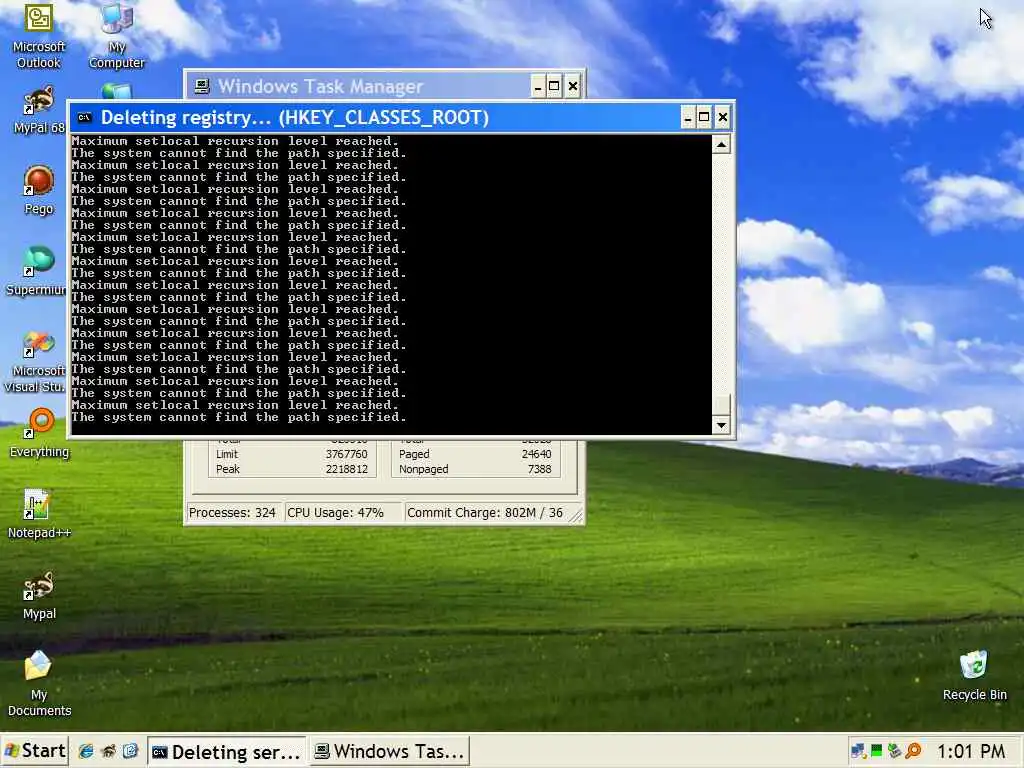Click the third quick launch icon
The image size is (1024, 768).
(x=130, y=751)
